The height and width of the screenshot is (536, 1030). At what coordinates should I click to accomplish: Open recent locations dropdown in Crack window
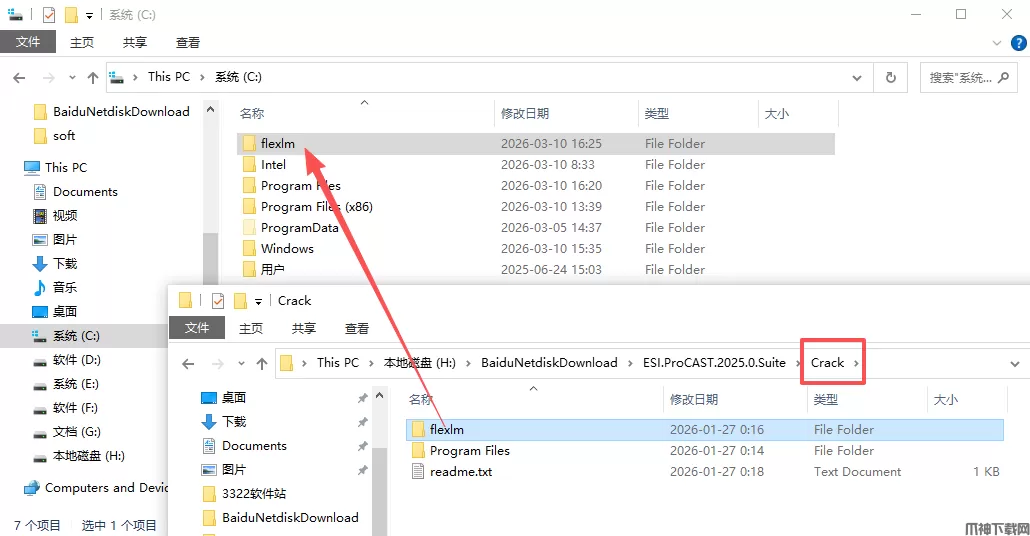pos(241,363)
